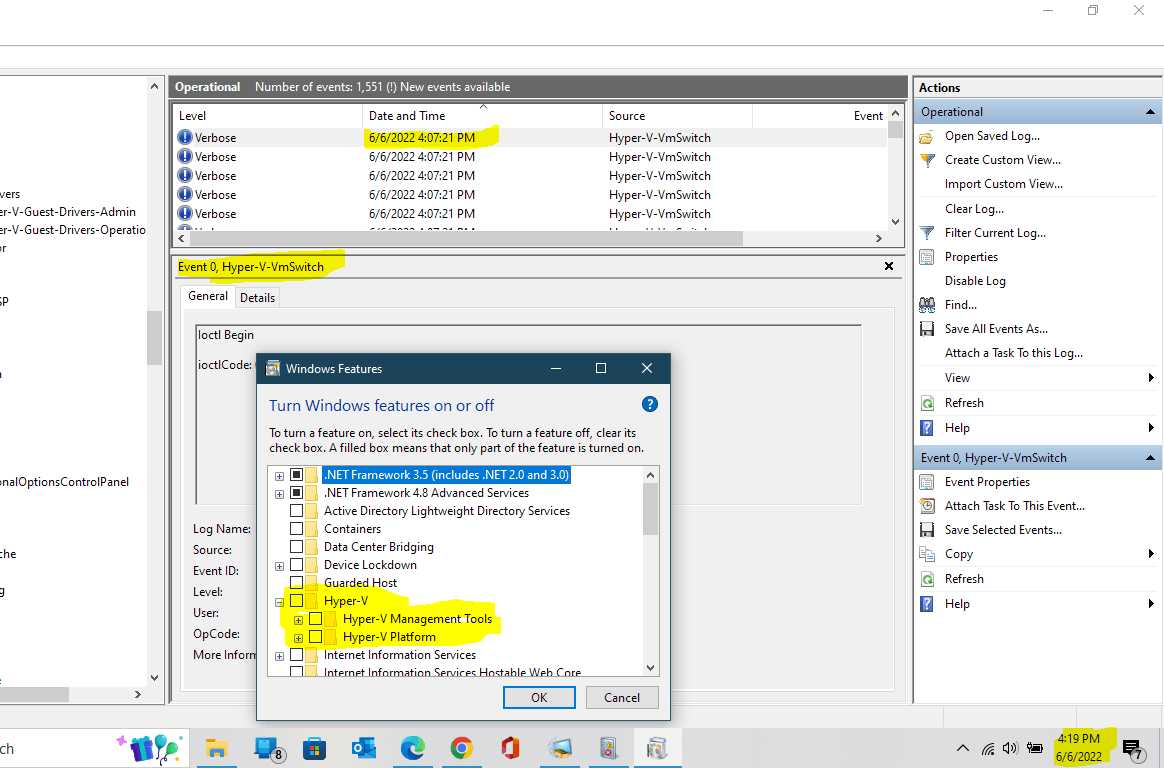Click the volume speaker icon in system tray
The width and height of the screenshot is (1164, 768).
(x=1010, y=748)
